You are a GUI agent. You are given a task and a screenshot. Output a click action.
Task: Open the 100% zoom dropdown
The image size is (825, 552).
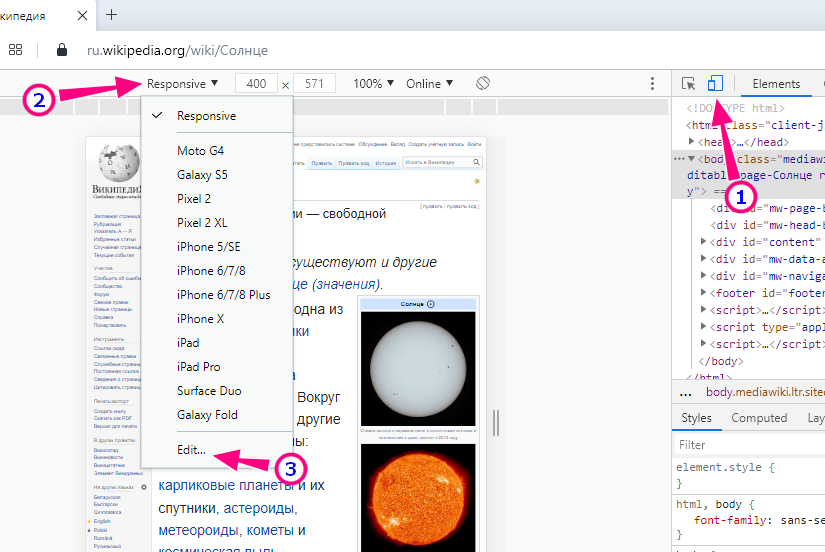[374, 84]
